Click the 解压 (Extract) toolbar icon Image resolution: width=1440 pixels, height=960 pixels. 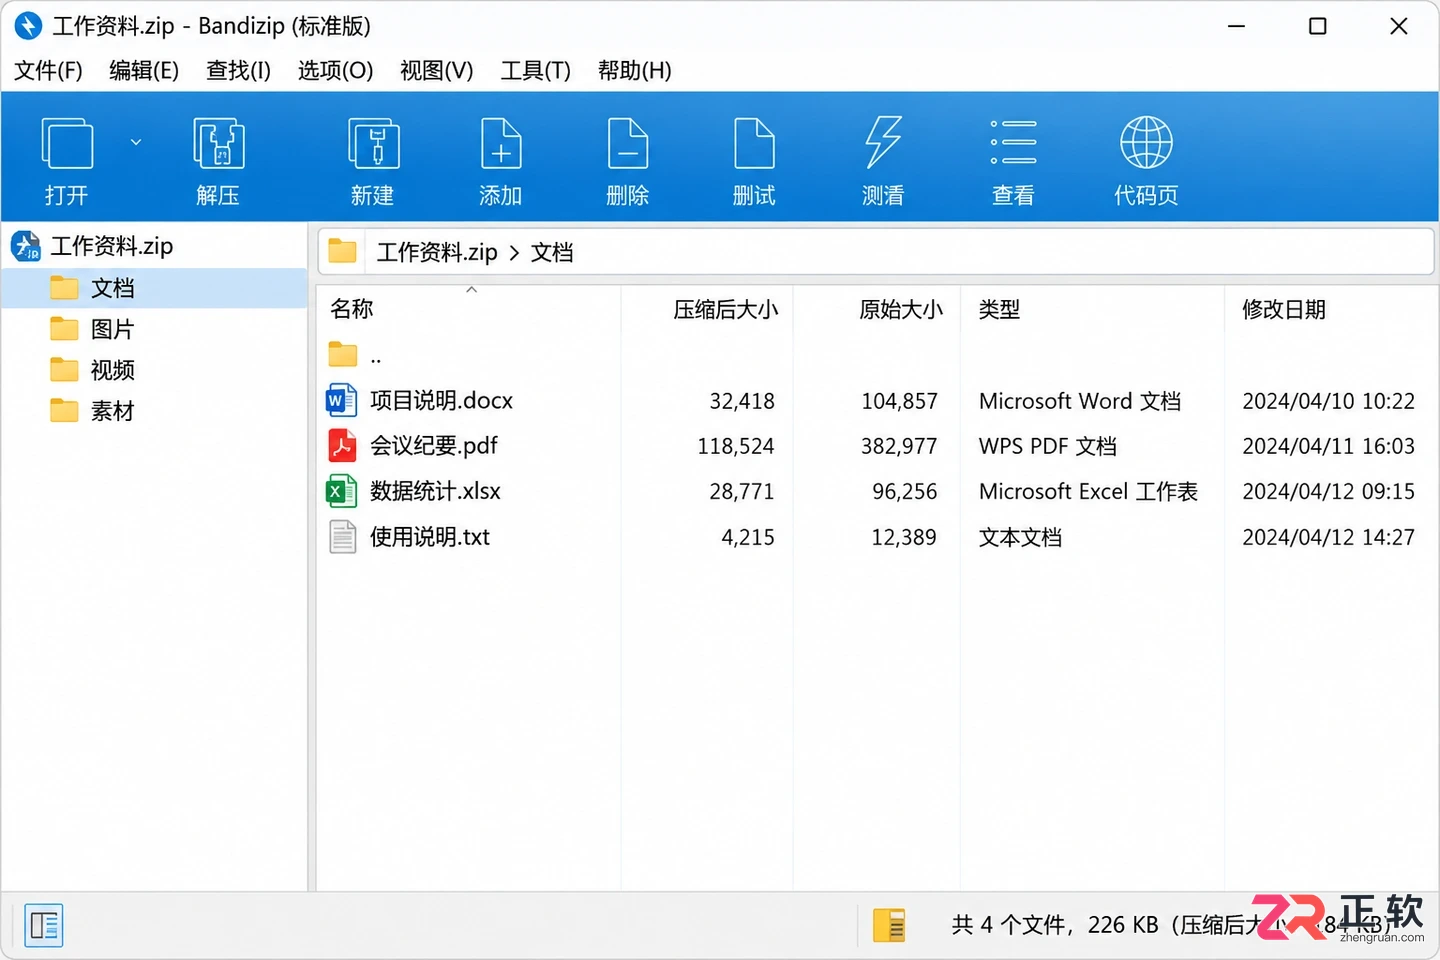click(x=218, y=144)
